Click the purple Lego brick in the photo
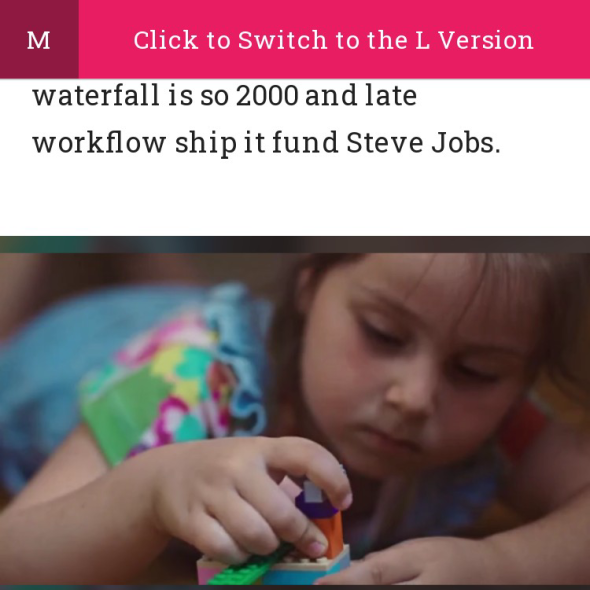This screenshot has height=590, width=590. [316, 502]
